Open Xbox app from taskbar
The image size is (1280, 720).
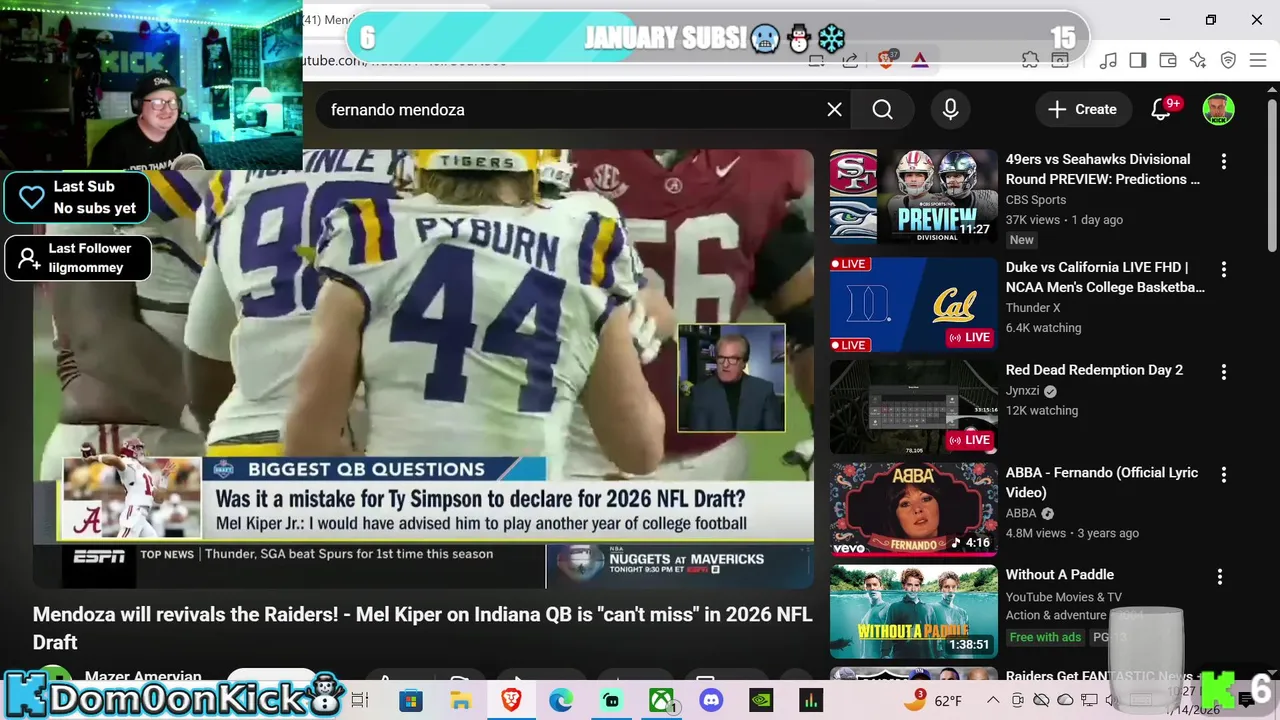tap(661, 701)
